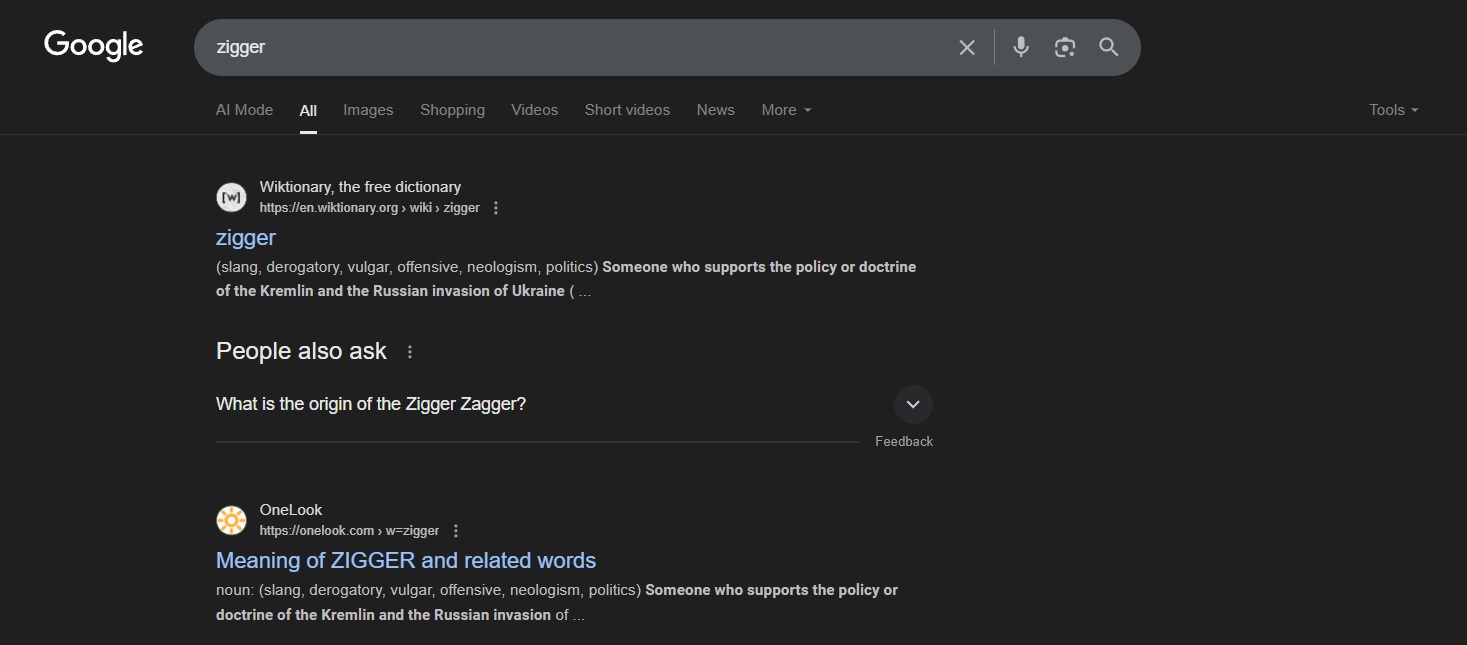The height and width of the screenshot is (645, 1467).
Task: Open the Meaning of ZIGGER and related words link
Action: pyautogui.click(x=406, y=561)
